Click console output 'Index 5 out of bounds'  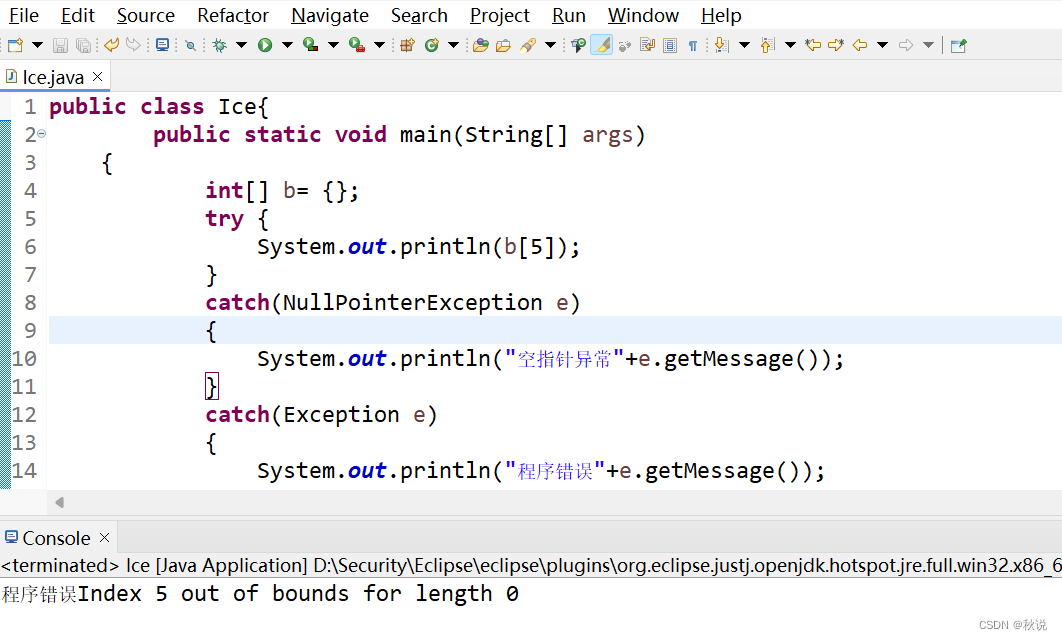pyautogui.click(x=213, y=593)
